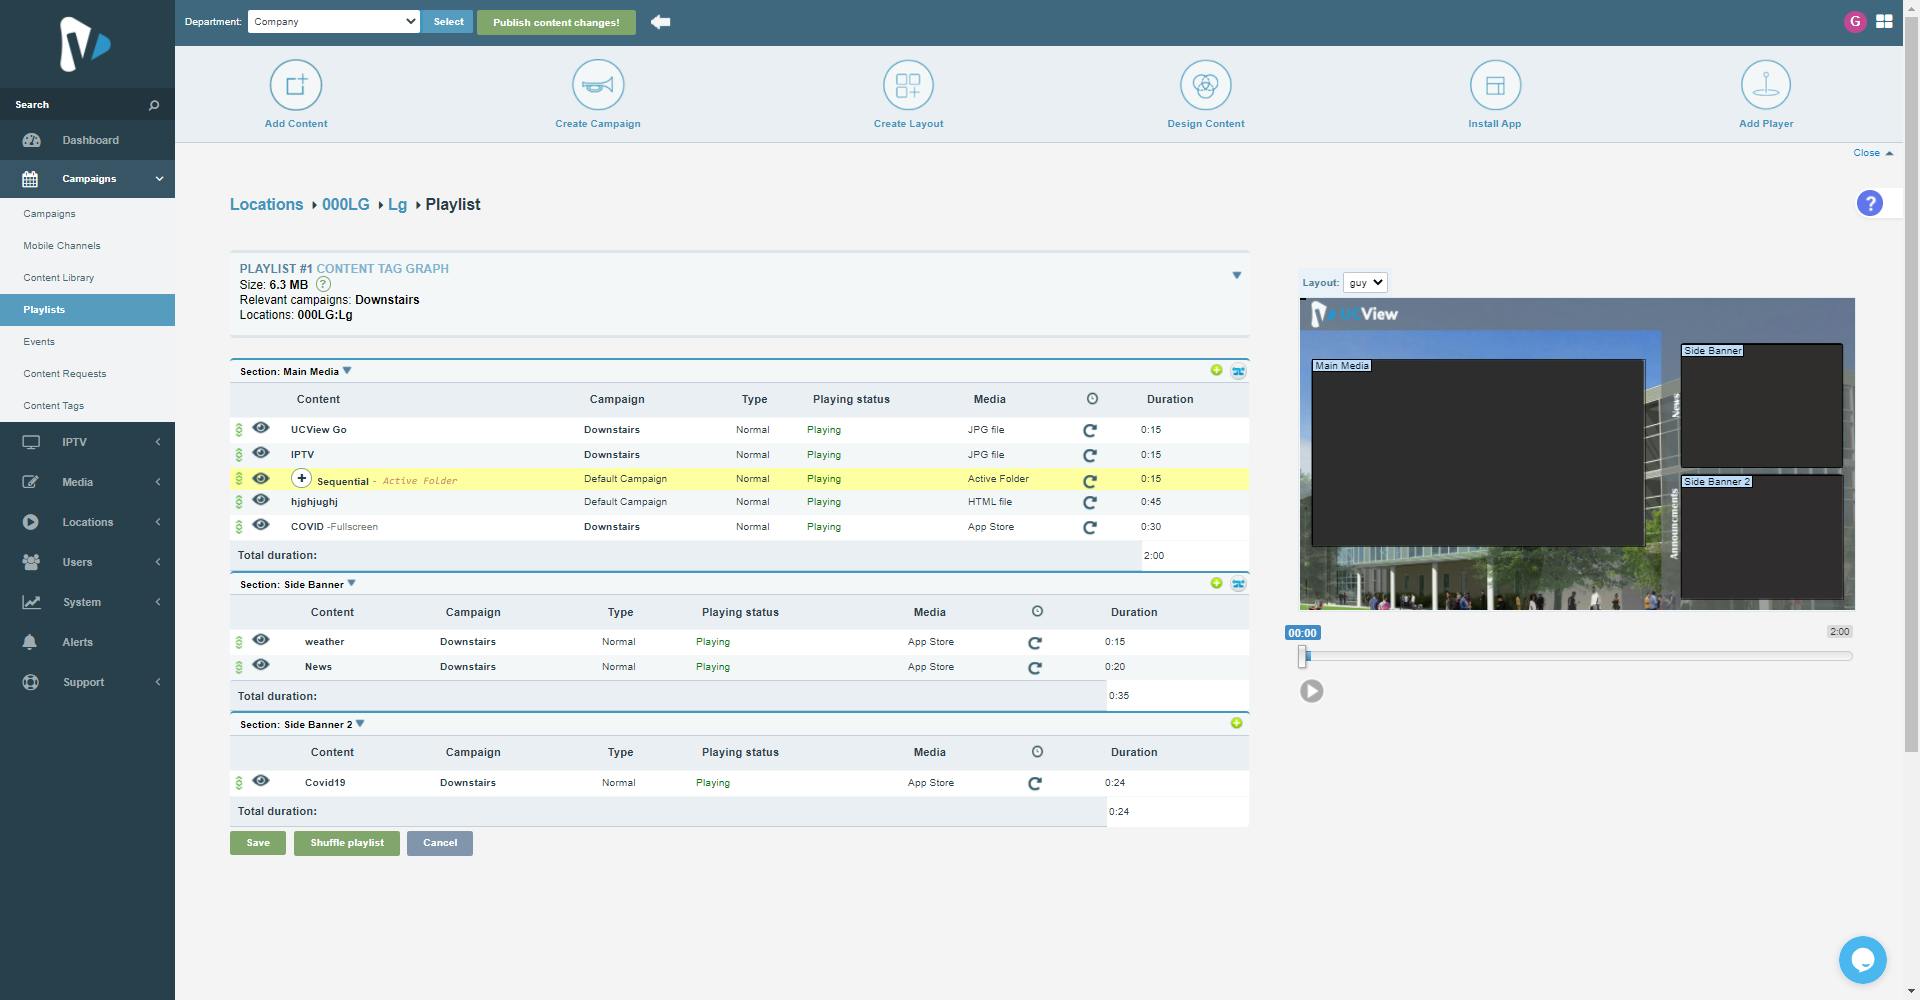
Task: Click the search magnifier icon in sidebar
Action: tap(154, 105)
